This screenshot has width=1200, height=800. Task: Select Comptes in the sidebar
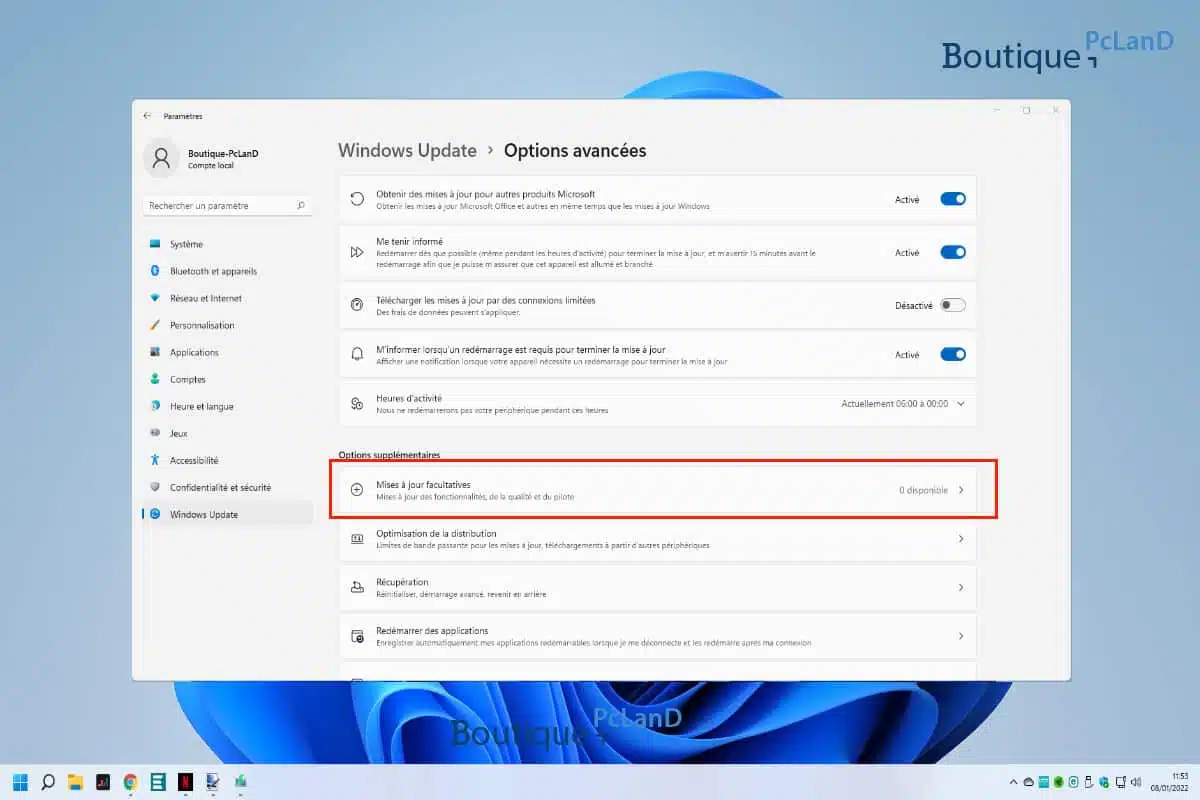(x=228, y=379)
